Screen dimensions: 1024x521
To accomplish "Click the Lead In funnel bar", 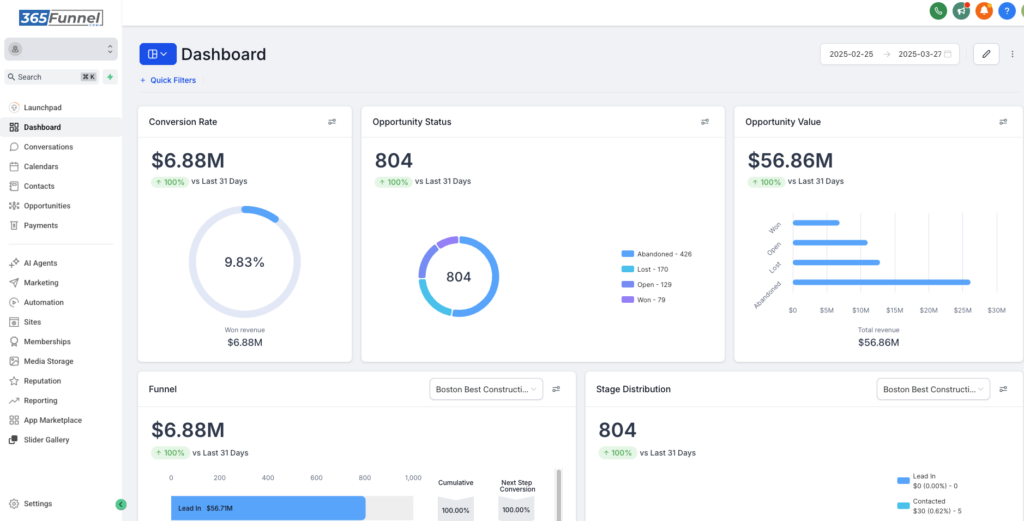I will coord(268,508).
